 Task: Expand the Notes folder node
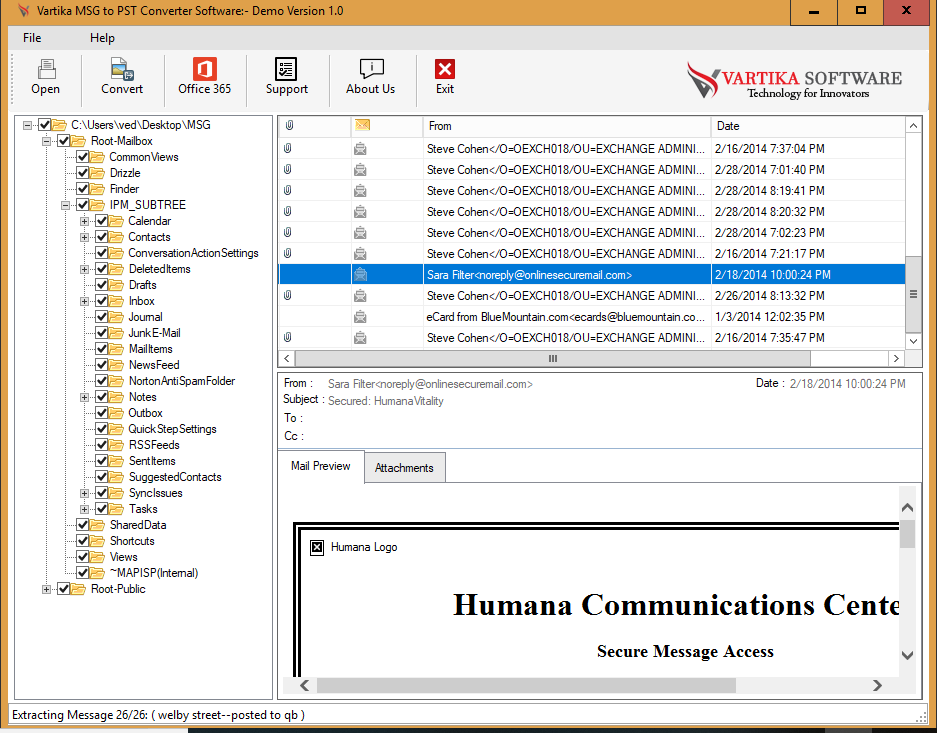point(85,397)
